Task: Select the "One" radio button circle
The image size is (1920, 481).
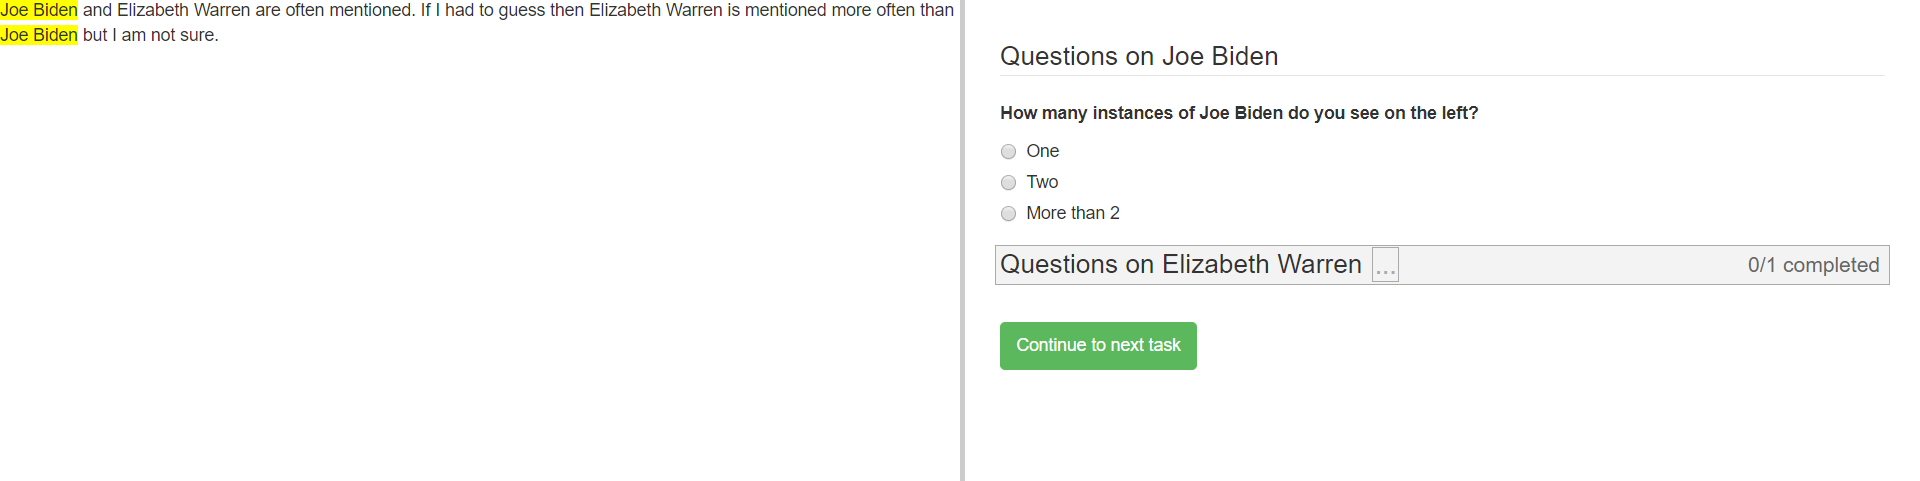Action: tap(1008, 152)
